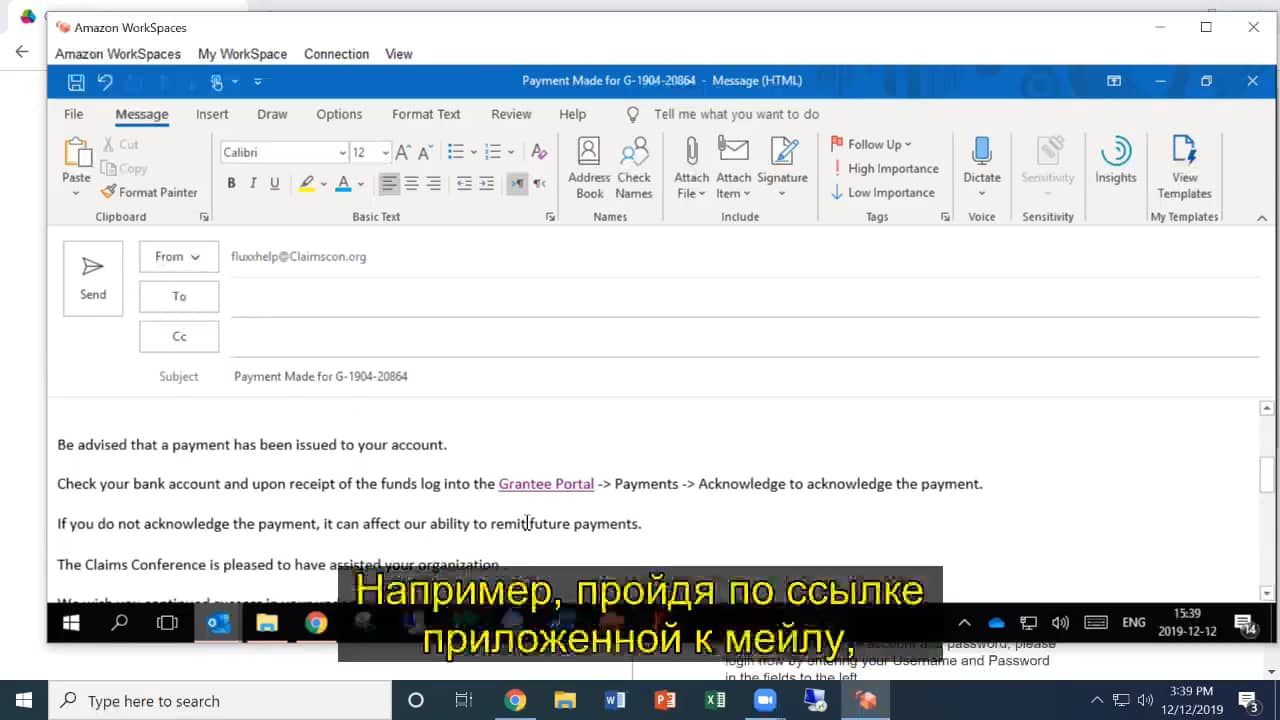Insert a bulleted list
1280x720 pixels.
pyautogui.click(x=456, y=152)
